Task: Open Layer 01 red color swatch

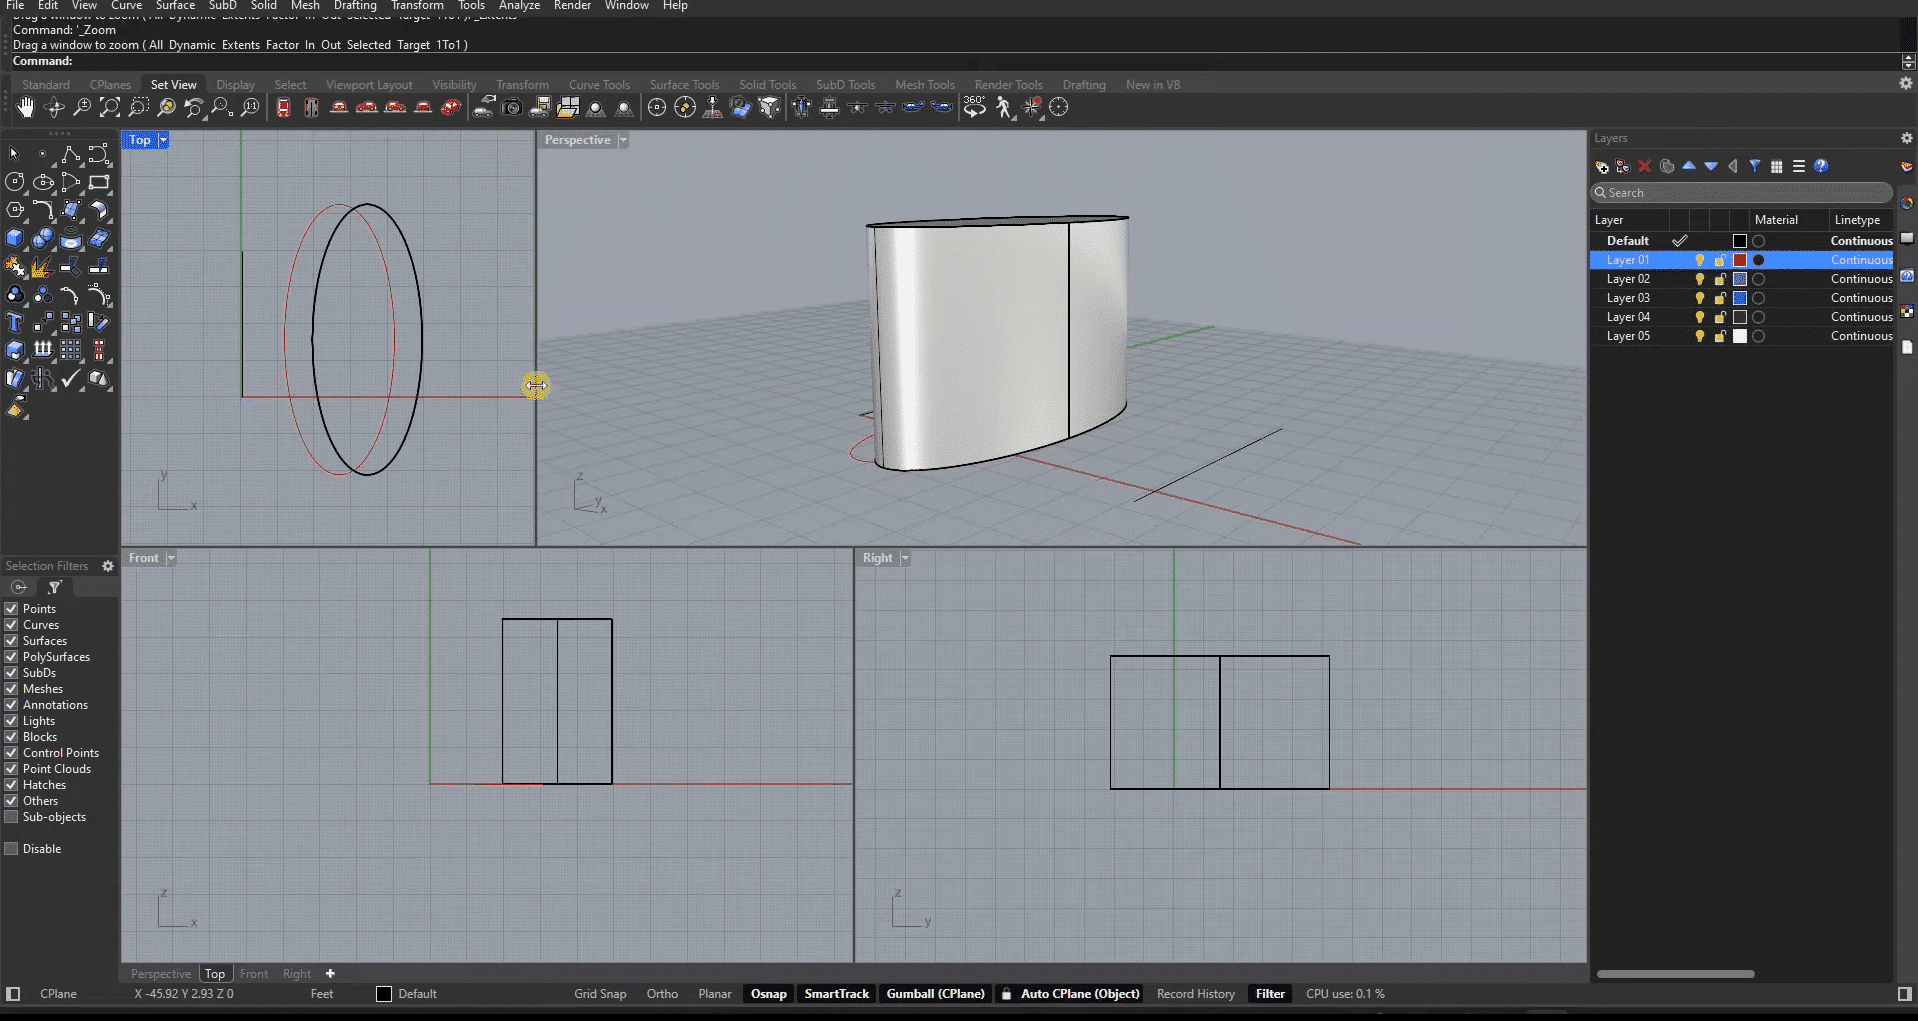Action: tap(1740, 260)
